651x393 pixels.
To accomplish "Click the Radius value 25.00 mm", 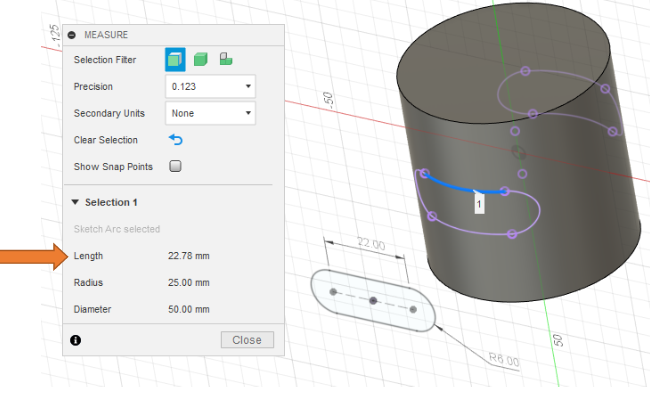I will [188, 283].
